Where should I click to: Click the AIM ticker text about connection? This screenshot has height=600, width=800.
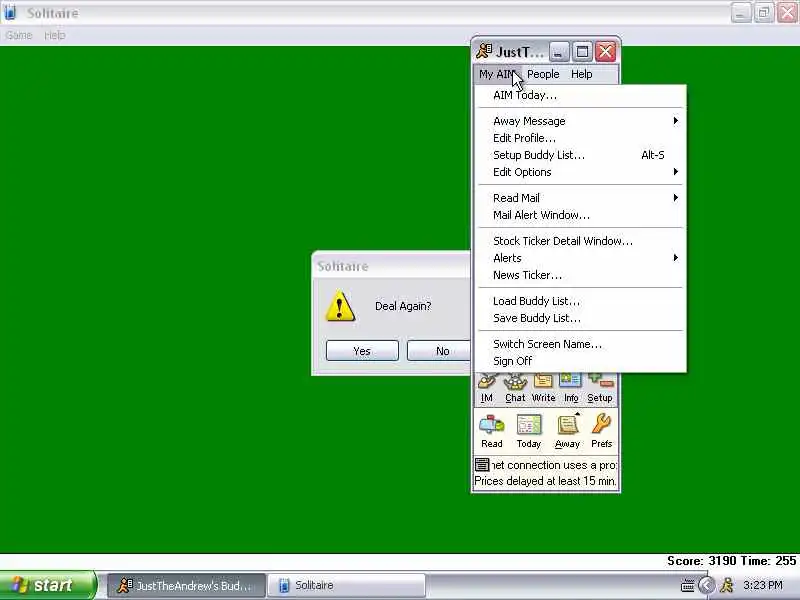coord(554,465)
